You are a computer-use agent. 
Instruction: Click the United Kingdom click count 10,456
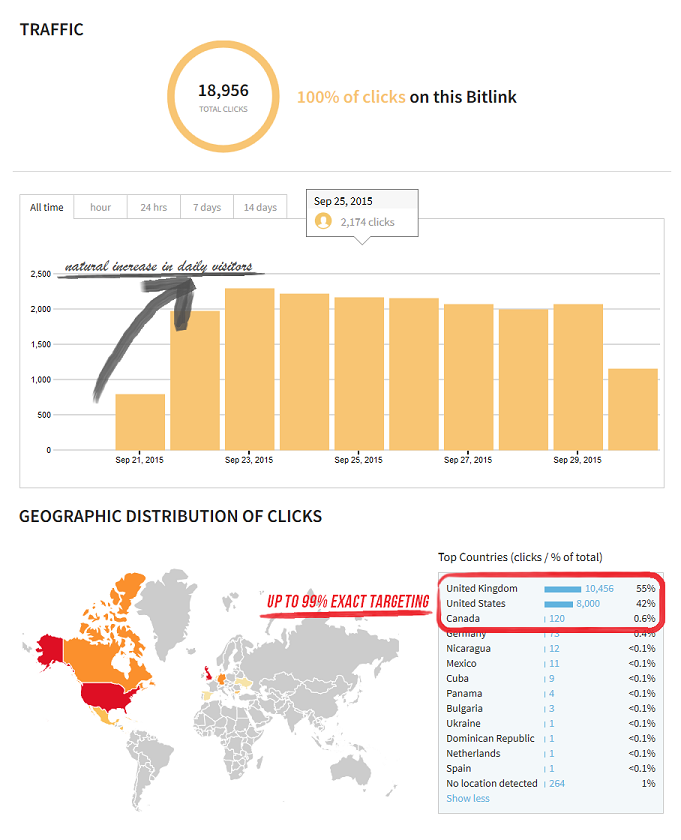point(599,589)
